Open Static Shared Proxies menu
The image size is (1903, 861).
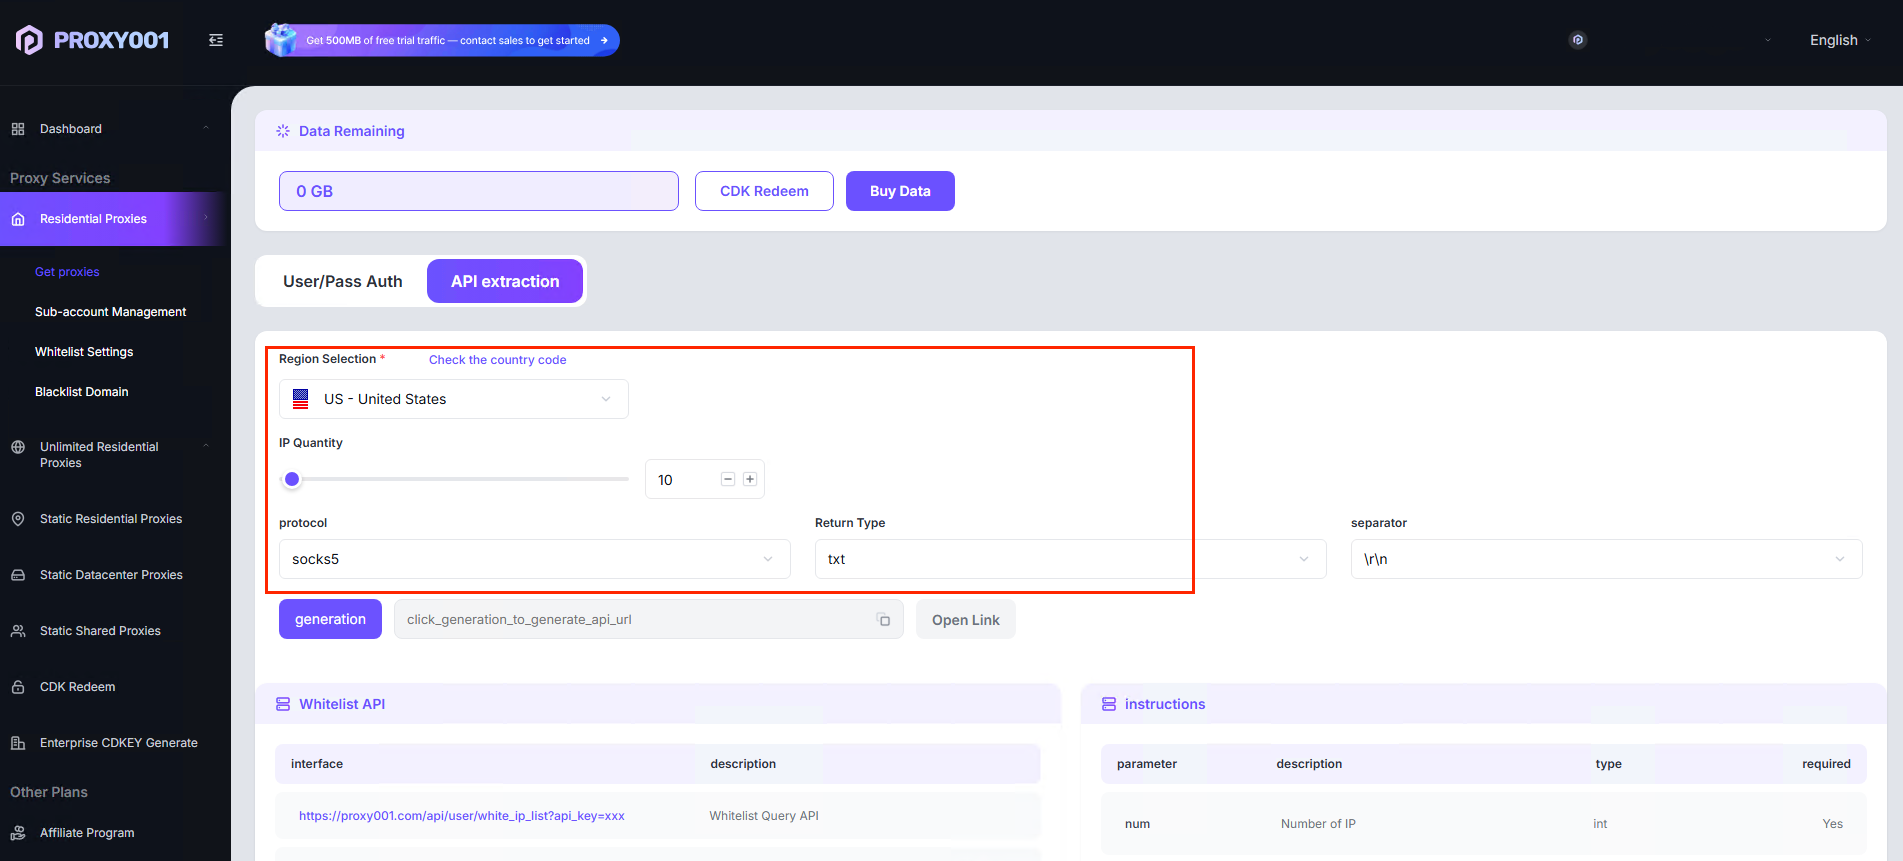[x=100, y=631]
